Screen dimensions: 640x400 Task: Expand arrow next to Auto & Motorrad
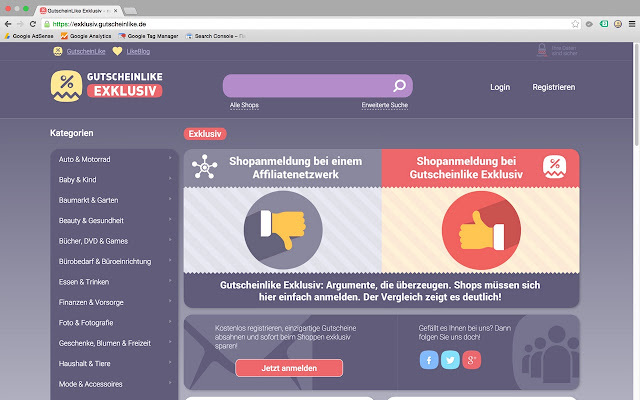coord(170,158)
